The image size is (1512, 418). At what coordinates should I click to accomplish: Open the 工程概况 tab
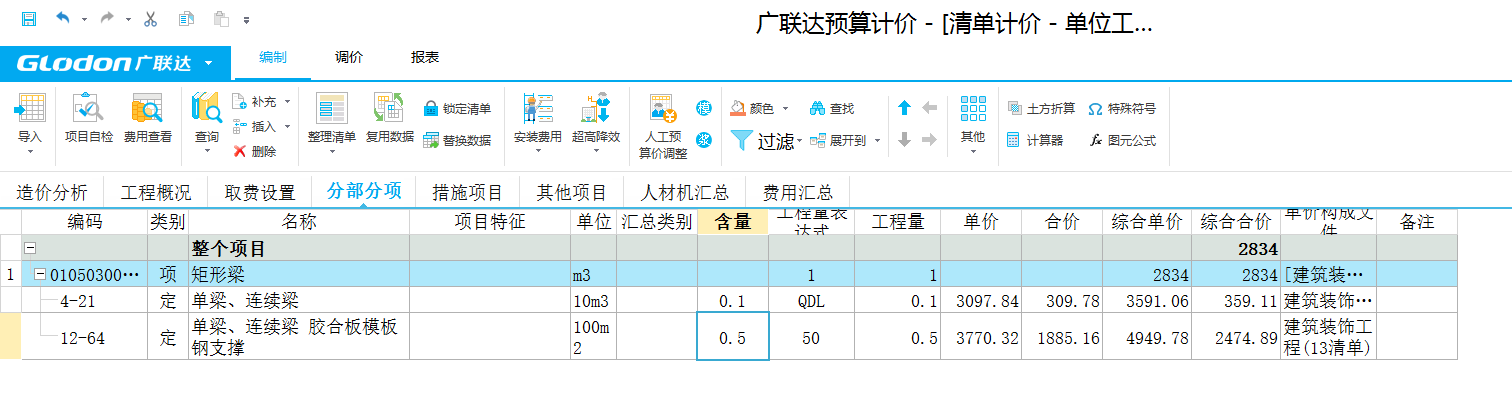[x=156, y=192]
